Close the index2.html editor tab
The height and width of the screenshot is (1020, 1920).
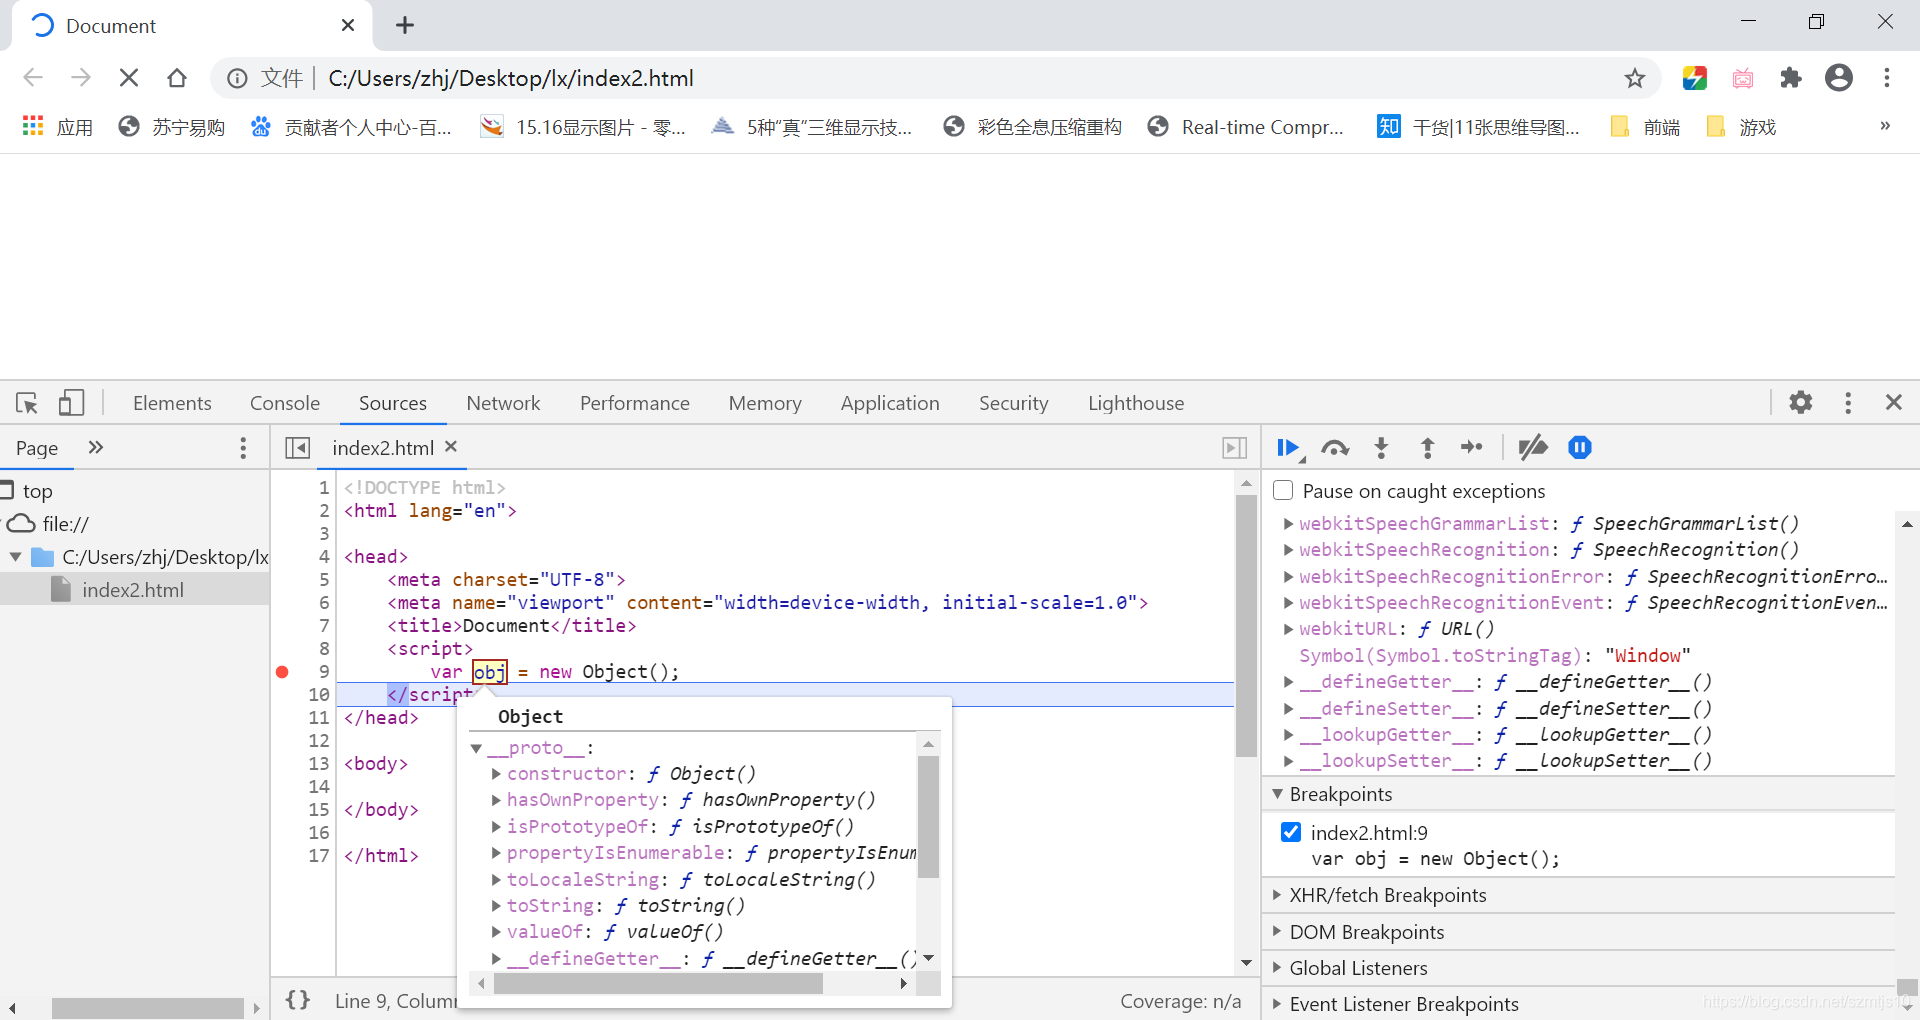coord(451,446)
